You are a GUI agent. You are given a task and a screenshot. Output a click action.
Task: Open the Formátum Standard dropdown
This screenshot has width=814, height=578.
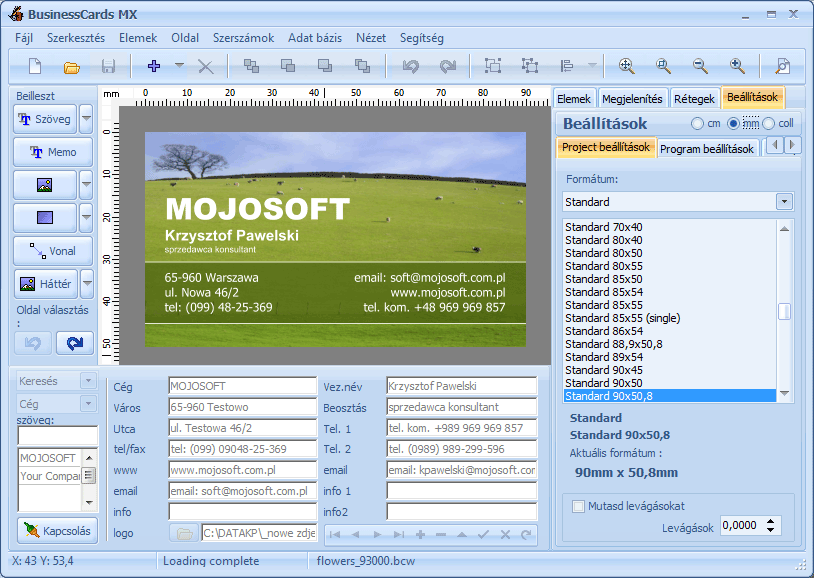(784, 201)
